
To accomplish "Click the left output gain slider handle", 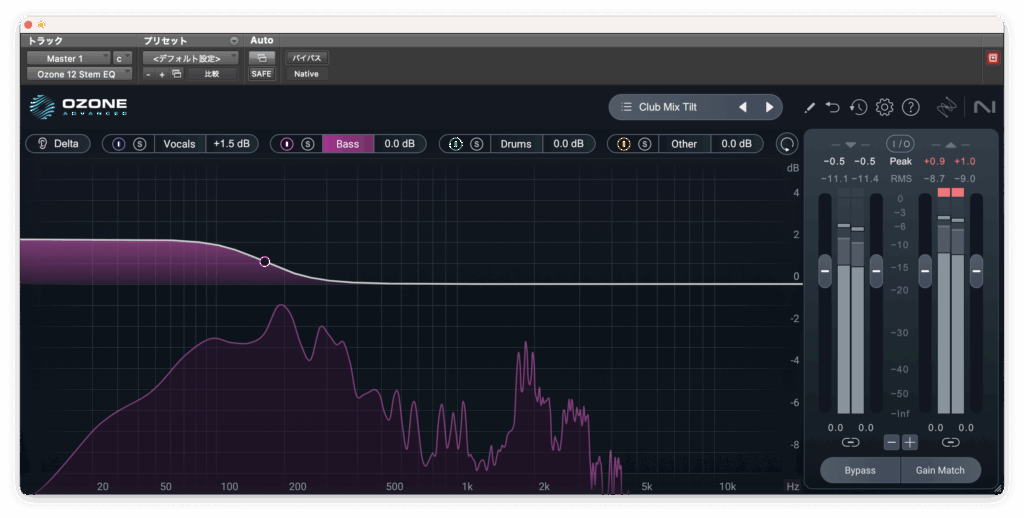I will click(925, 270).
